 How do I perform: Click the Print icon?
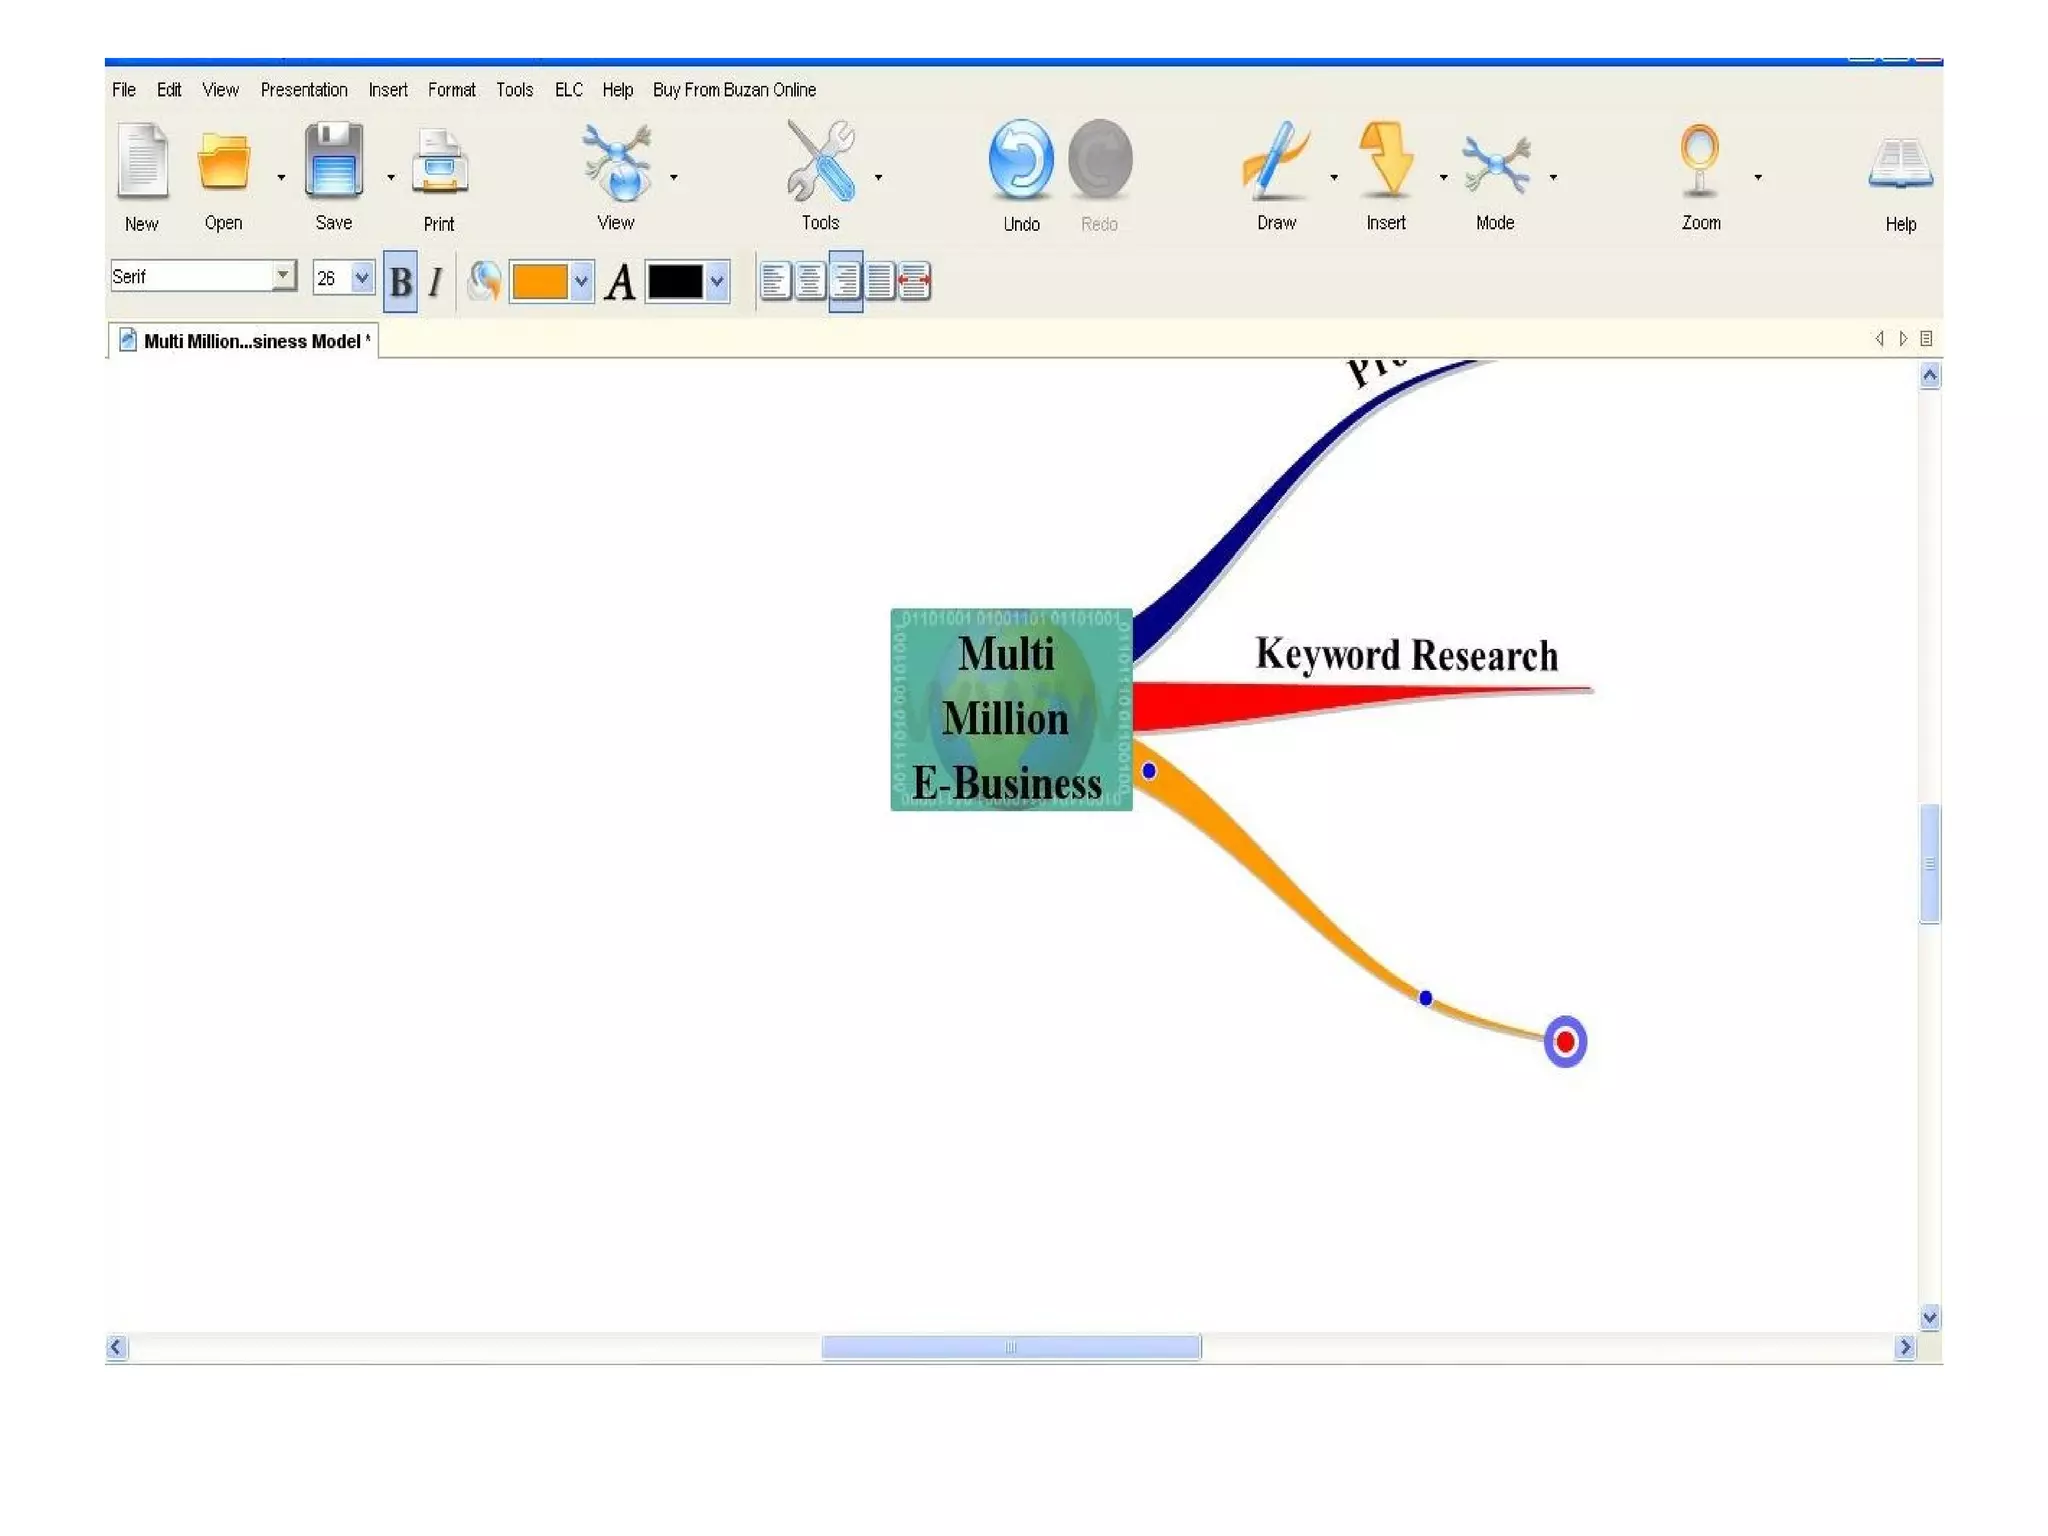[x=439, y=163]
